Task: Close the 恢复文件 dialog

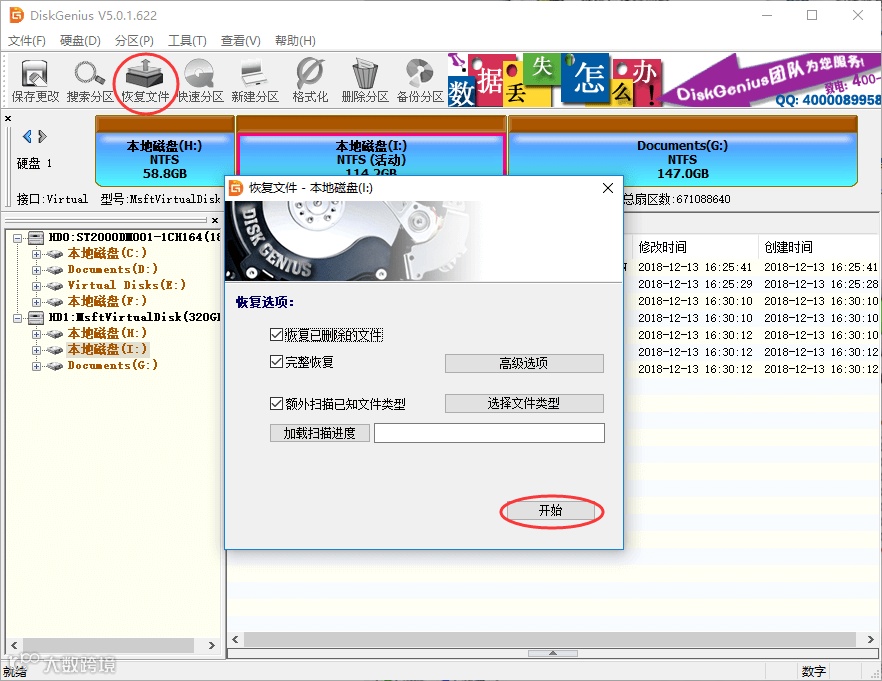Action: [608, 188]
